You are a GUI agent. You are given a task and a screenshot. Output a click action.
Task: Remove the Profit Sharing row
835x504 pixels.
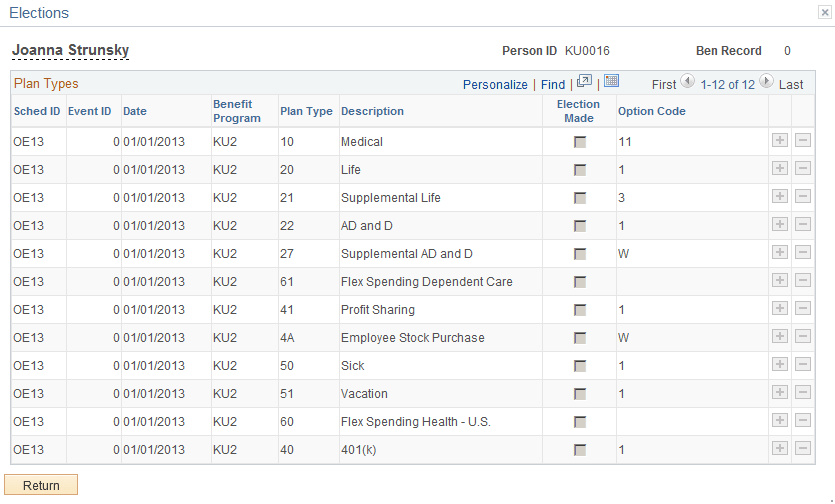tap(803, 308)
